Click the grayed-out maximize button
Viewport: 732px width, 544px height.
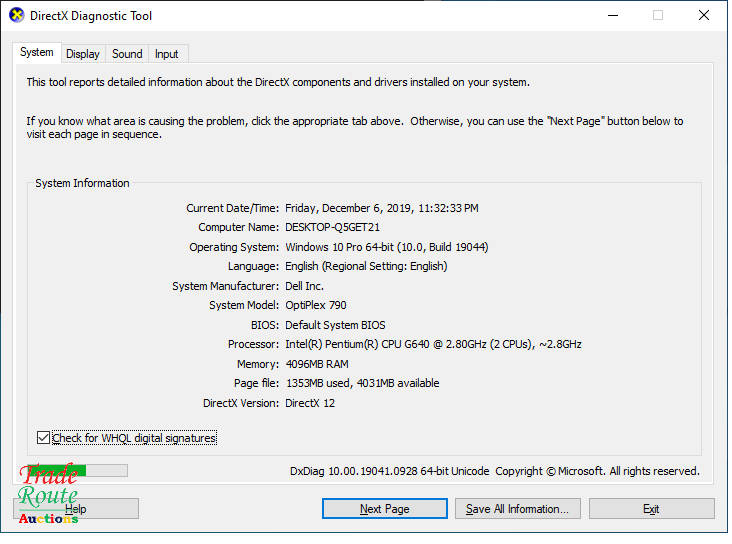657,16
